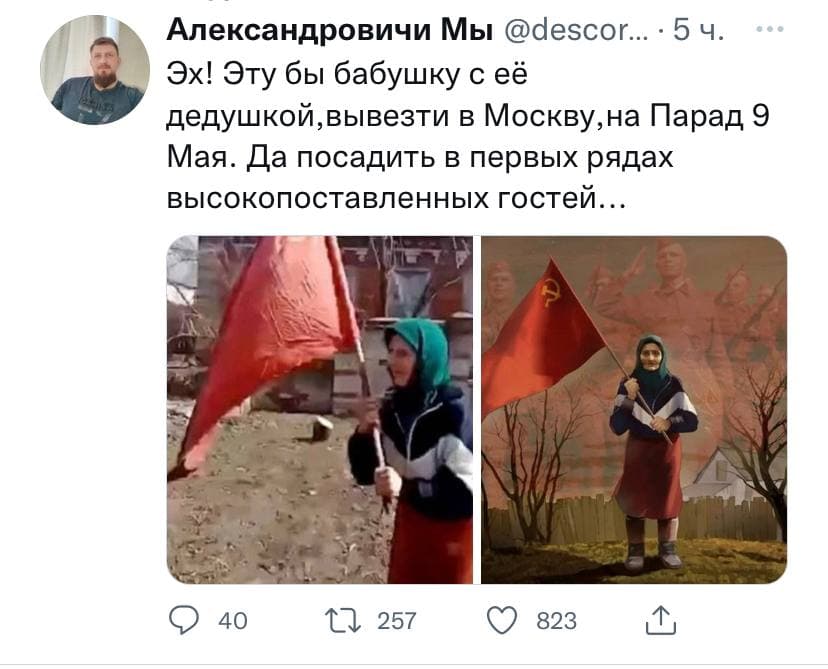Open the author's profile avatar photo
Viewport: 828px width, 669px height.
click(x=95, y=70)
